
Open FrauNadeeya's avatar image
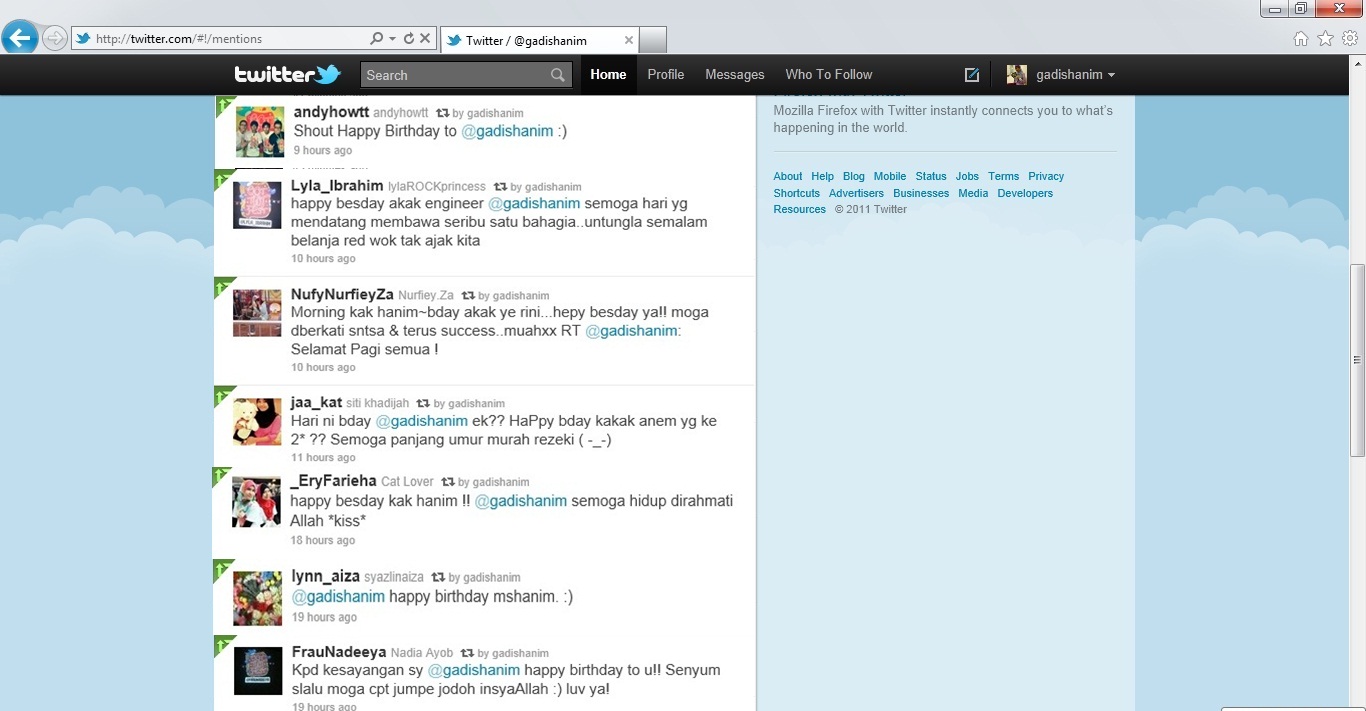tap(258, 671)
